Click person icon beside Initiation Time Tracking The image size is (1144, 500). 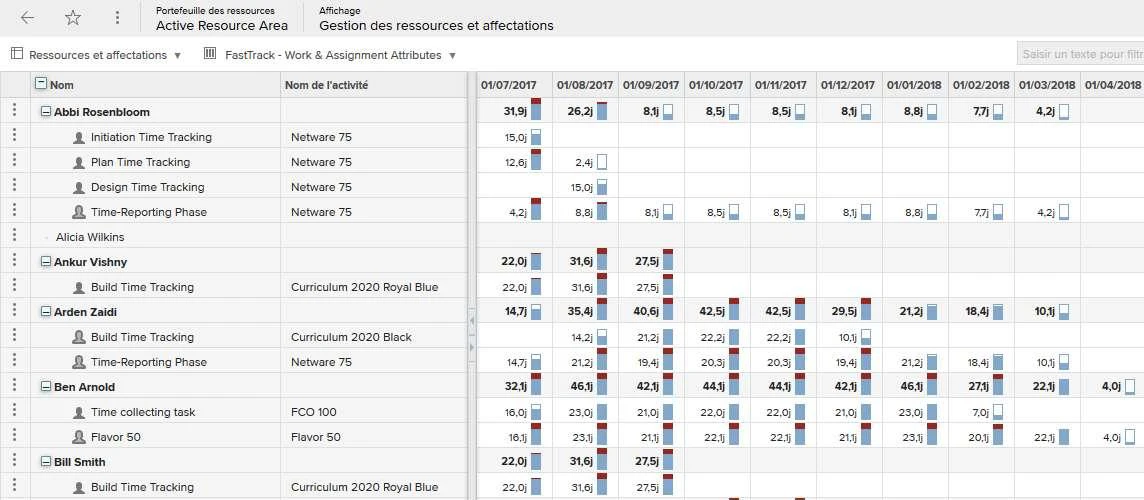pyautogui.click(x=79, y=137)
